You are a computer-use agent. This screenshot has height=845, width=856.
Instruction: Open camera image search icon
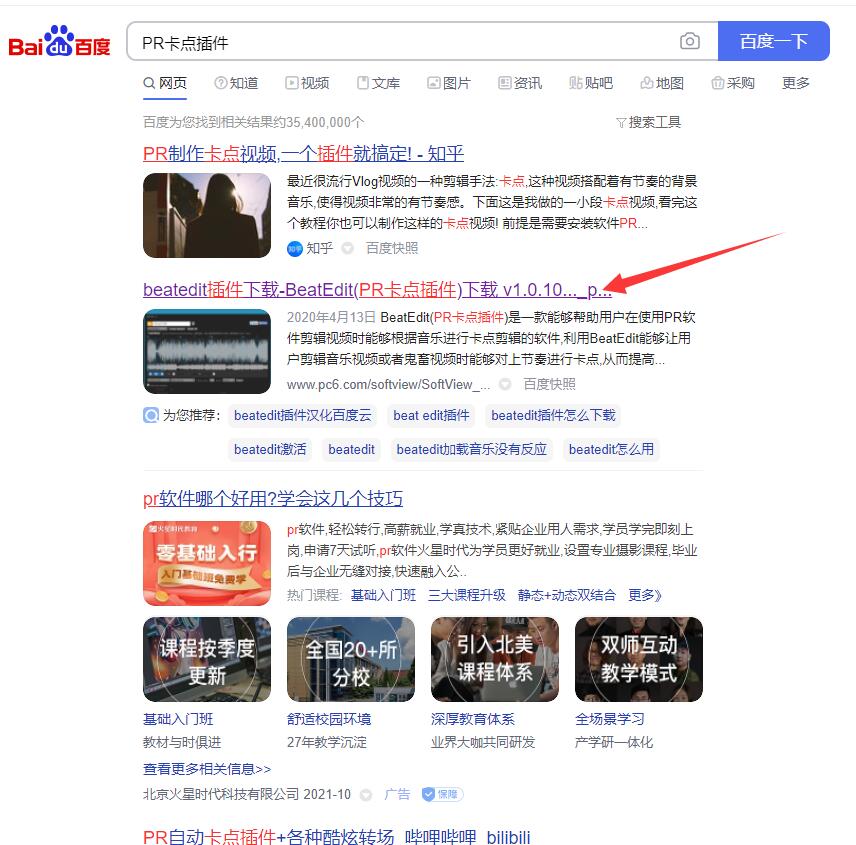689,41
